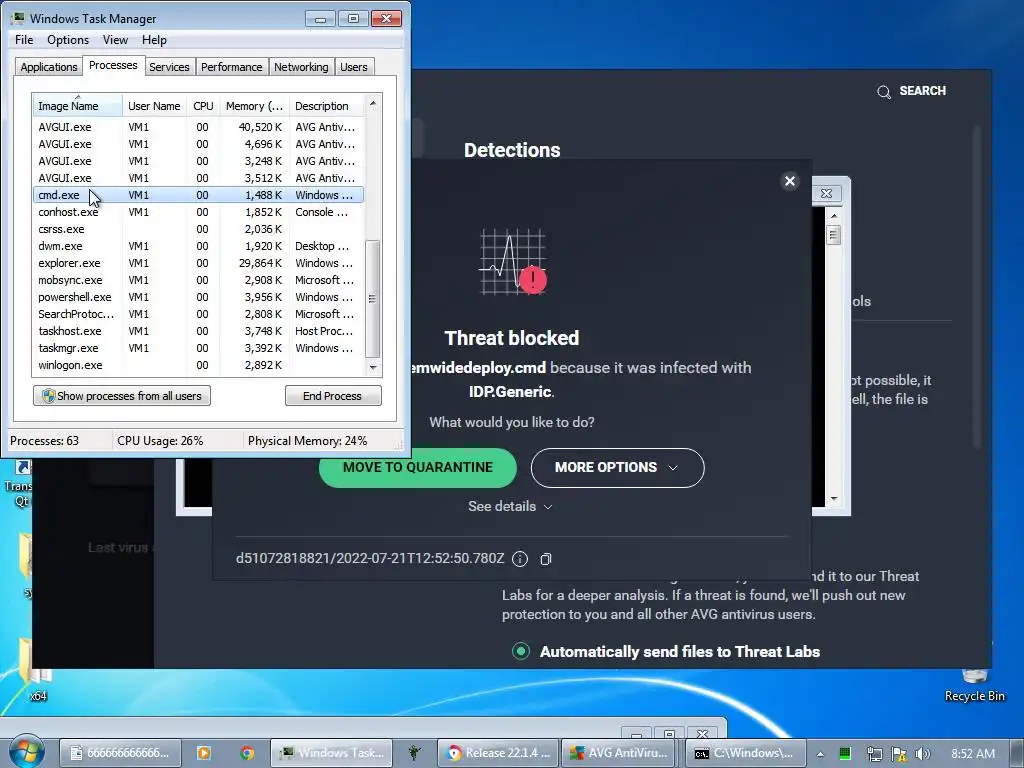Select the SearchProtoc... process row
The image size is (1024, 768).
198,314
